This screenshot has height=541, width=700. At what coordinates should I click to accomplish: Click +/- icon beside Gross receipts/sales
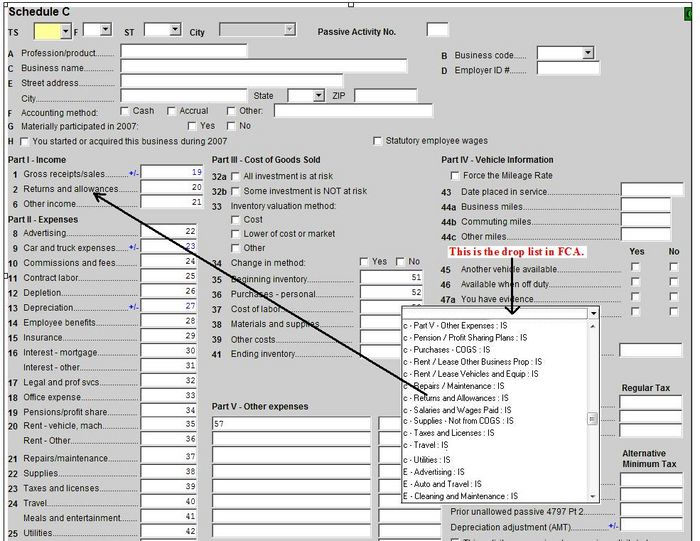(x=133, y=173)
